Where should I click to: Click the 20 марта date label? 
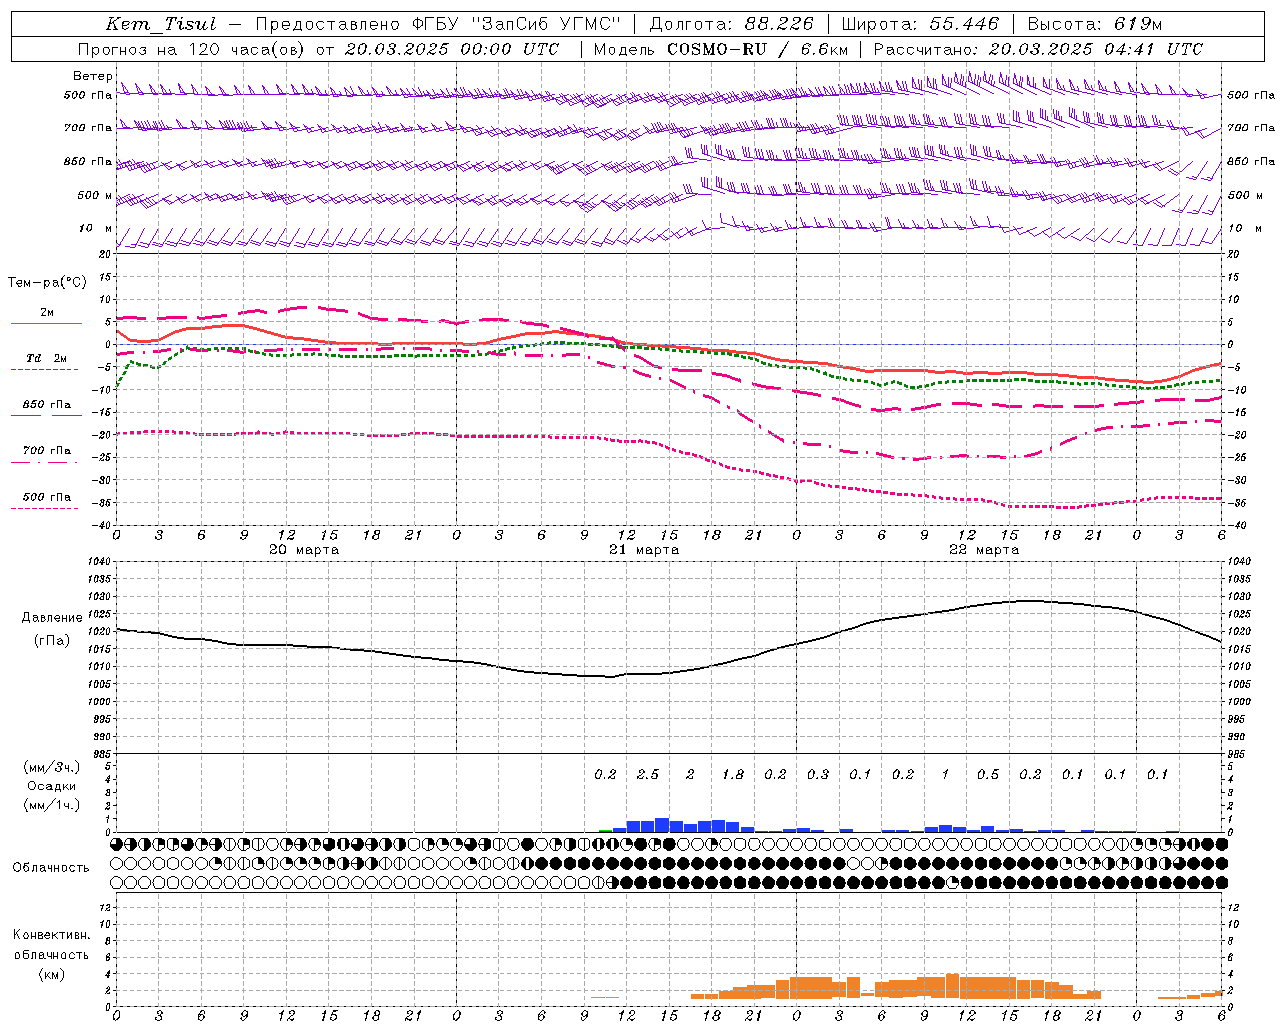click(x=304, y=549)
